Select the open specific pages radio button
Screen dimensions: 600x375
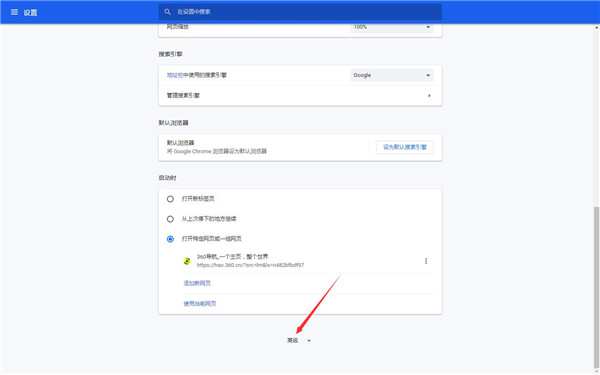coord(170,239)
